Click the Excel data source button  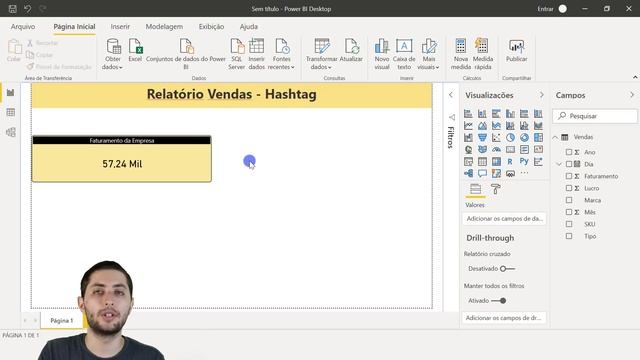pyautogui.click(x=135, y=51)
